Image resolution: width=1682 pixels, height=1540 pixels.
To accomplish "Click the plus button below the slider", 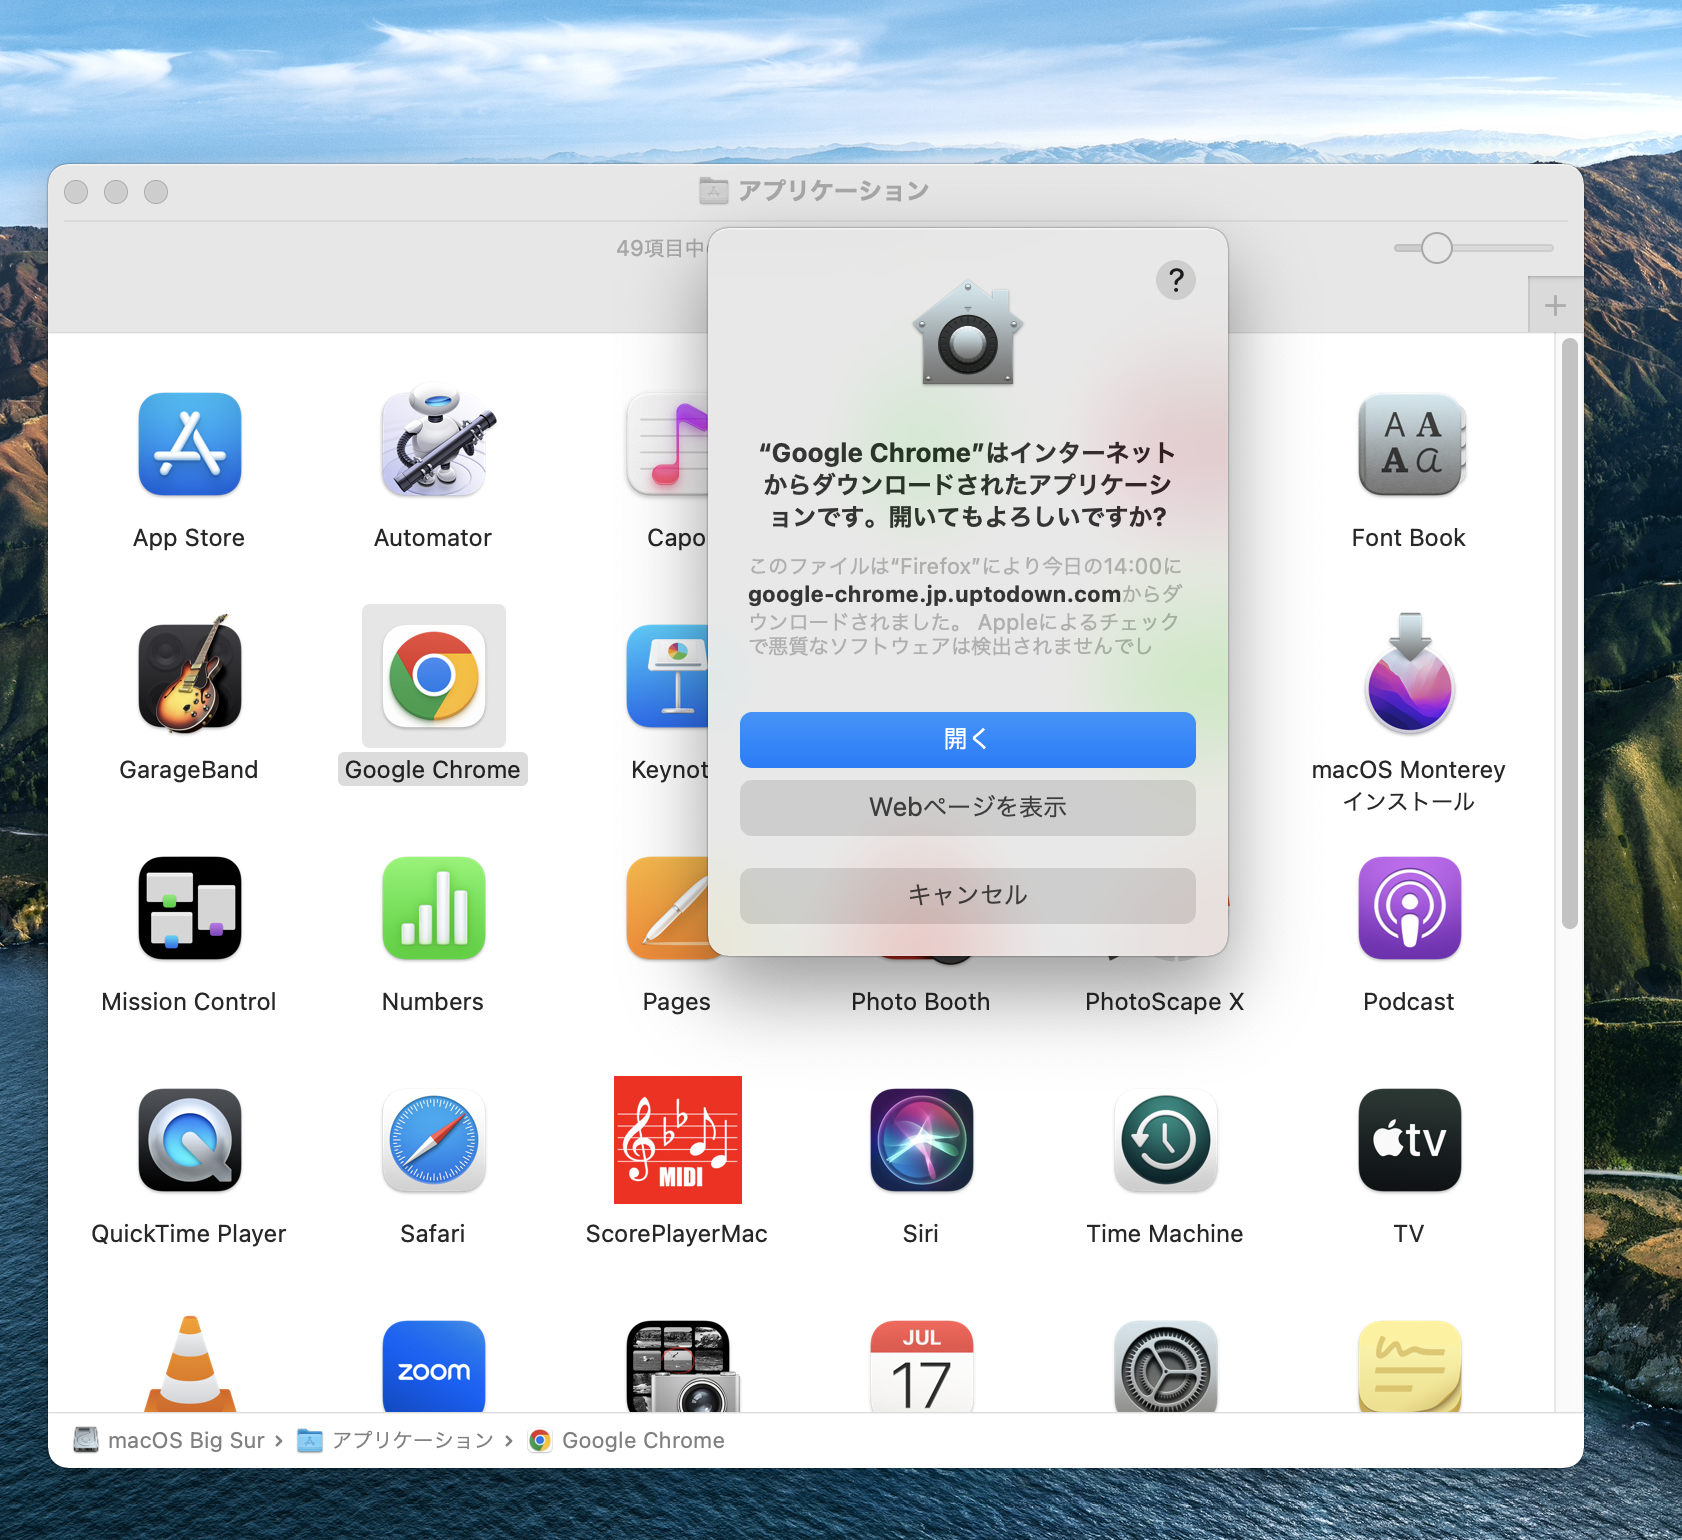I will coord(1554,305).
